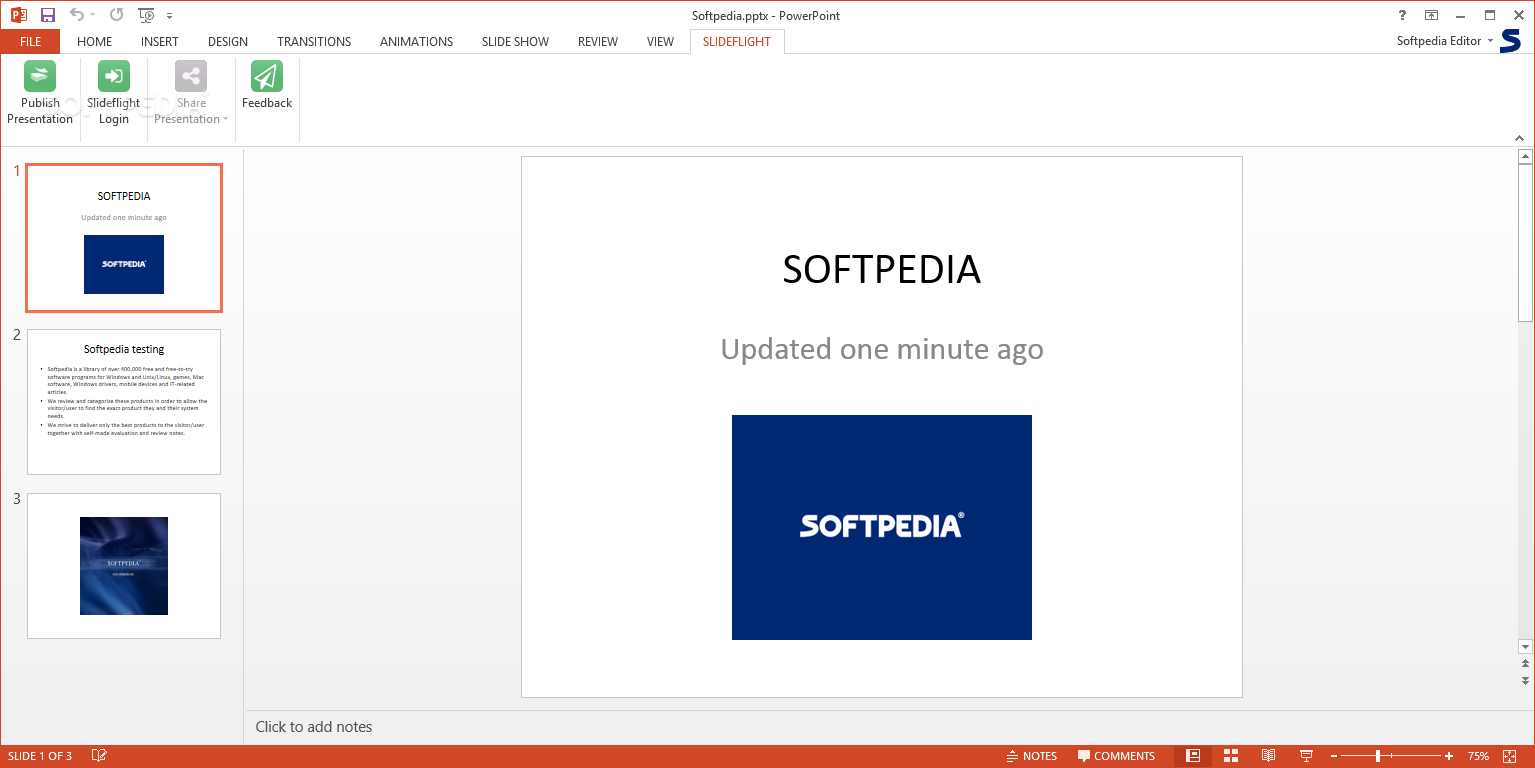The width and height of the screenshot is (1535, 768).
Task: Click the Updated one minute ago subtitle
Action: (882, 349)
